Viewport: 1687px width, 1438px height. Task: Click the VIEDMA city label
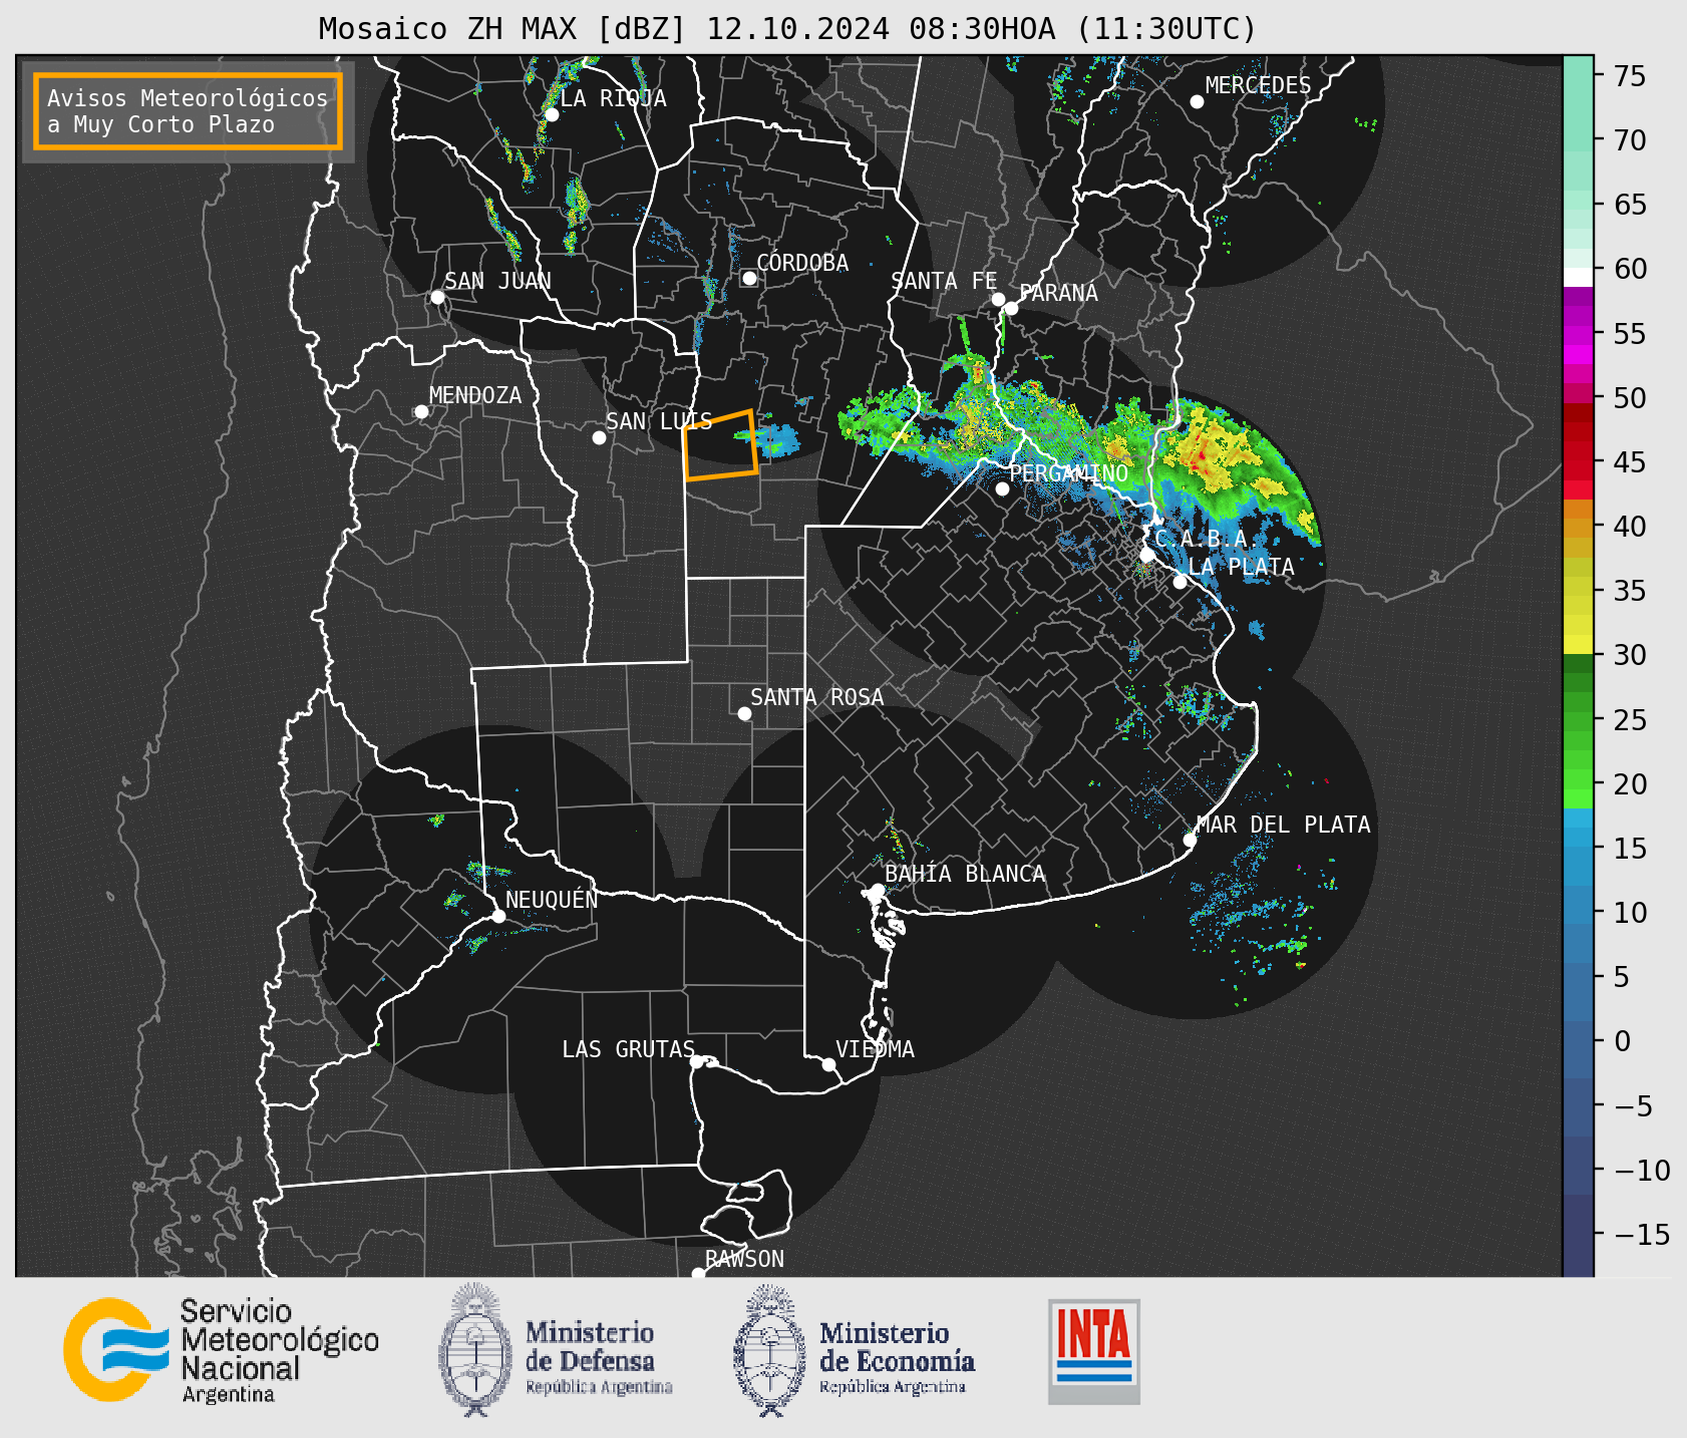click(x=875, y=1049)
